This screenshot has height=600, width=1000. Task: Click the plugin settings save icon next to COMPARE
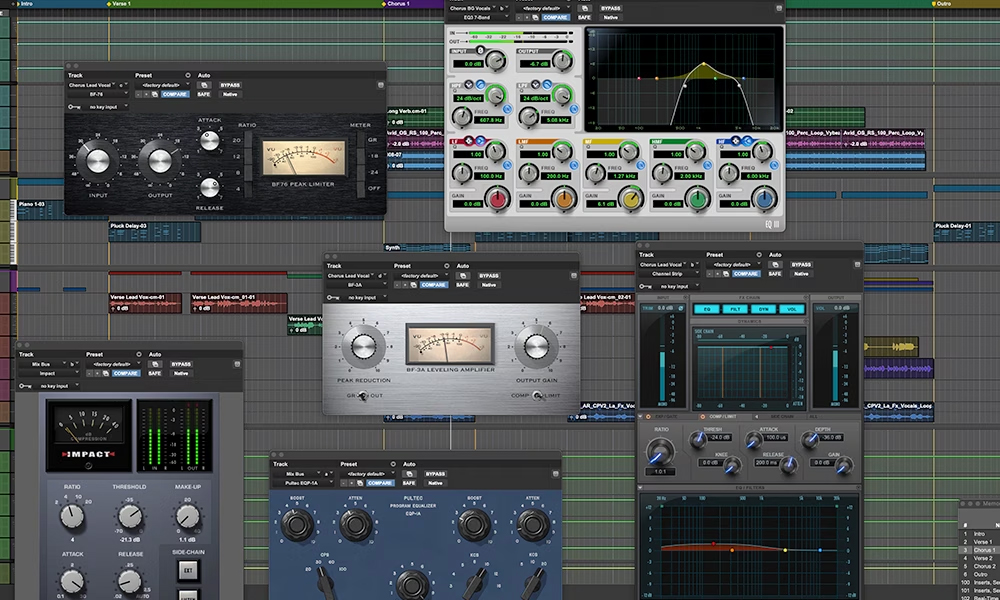point(534,18)
